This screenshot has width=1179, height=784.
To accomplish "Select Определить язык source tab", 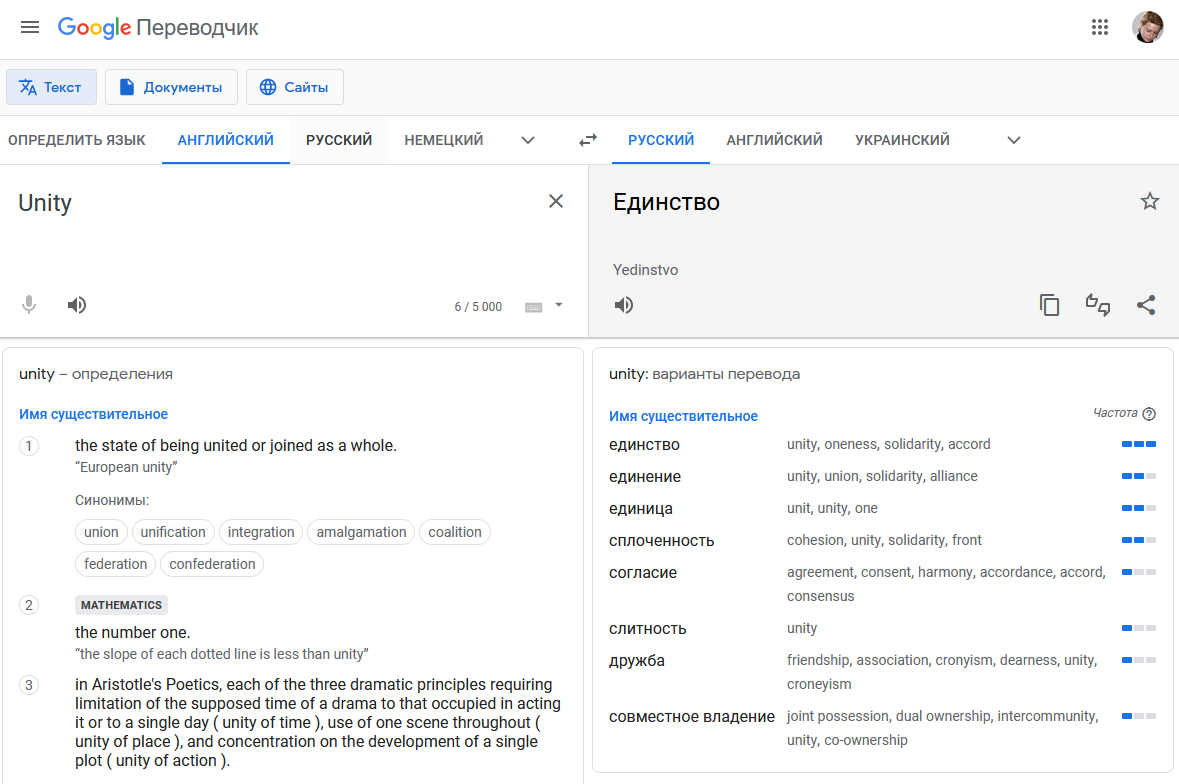I will pos(77,140).
